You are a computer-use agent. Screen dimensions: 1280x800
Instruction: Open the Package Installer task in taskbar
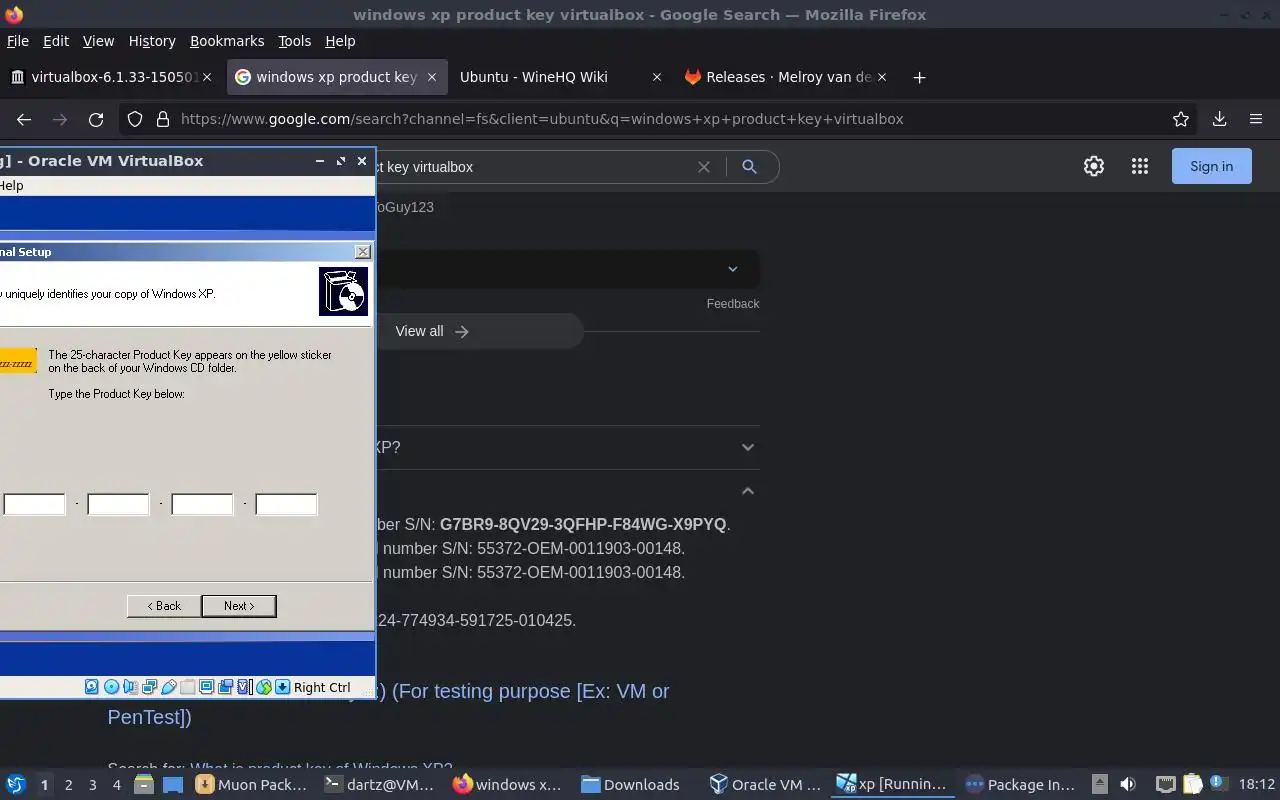(x=1021, y=785)
